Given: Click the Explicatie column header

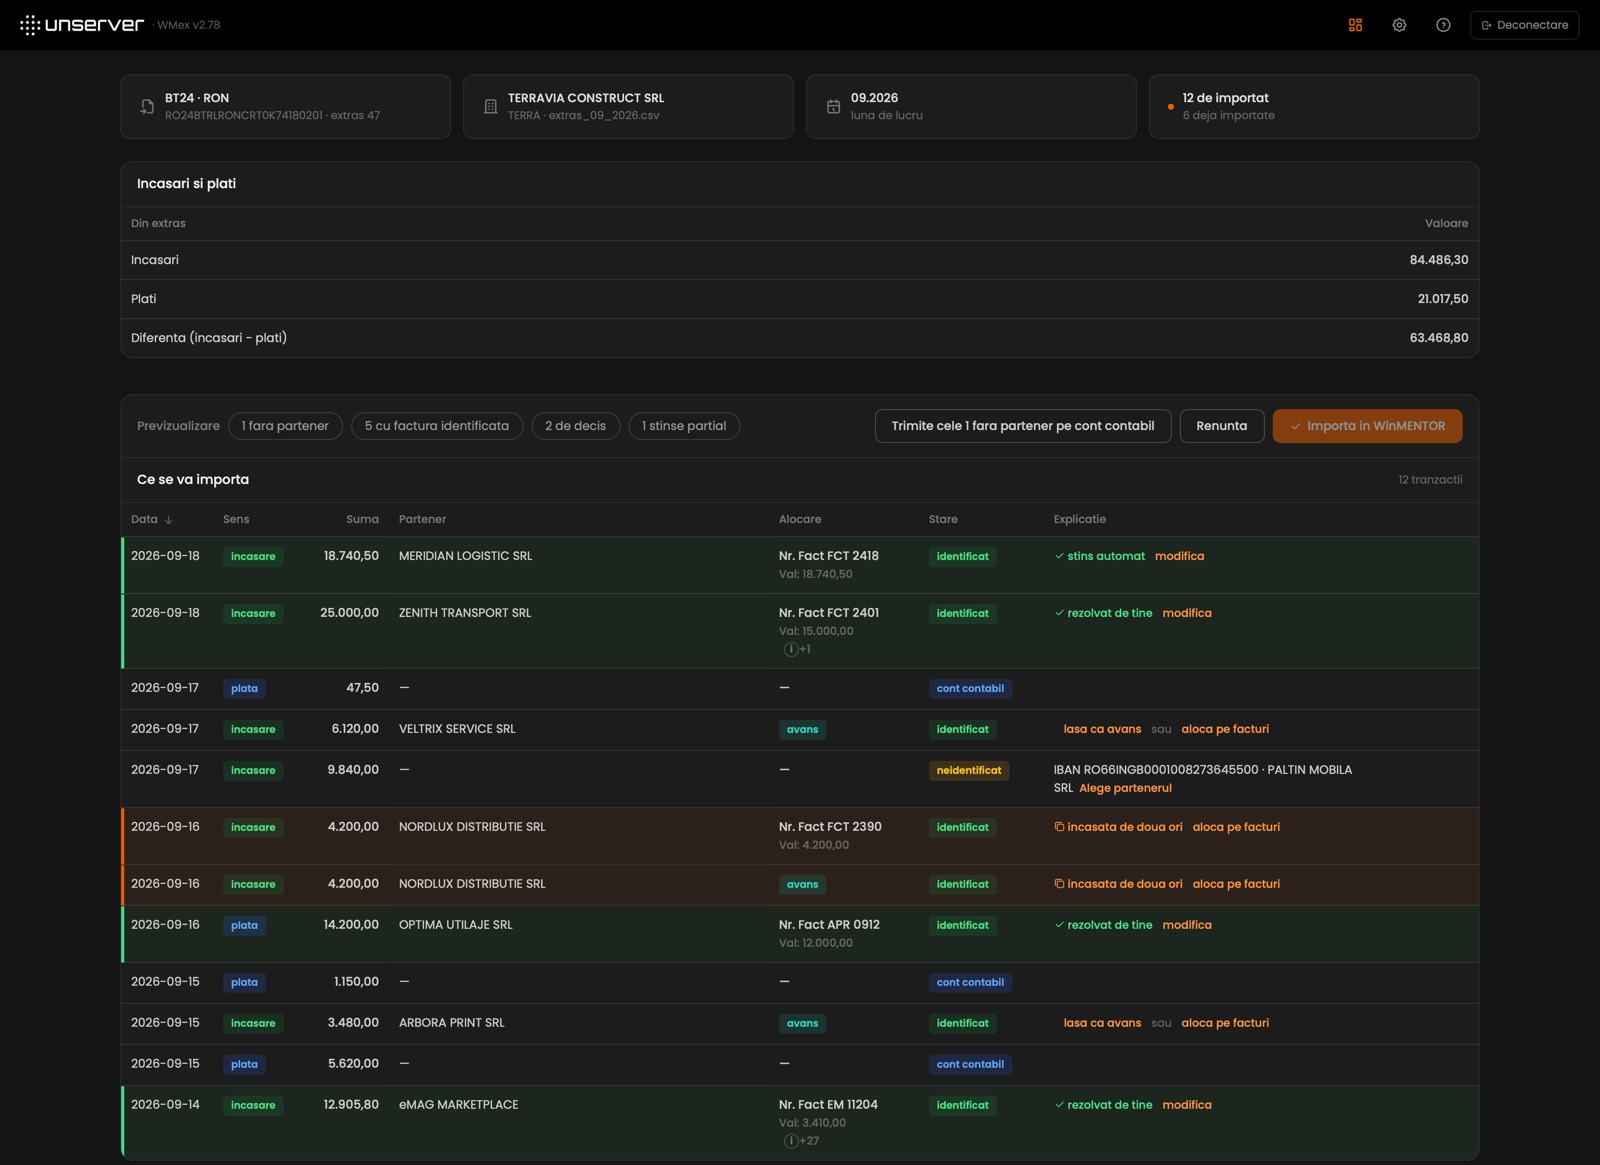Looking at the screenshot, I should (1080, 520).
